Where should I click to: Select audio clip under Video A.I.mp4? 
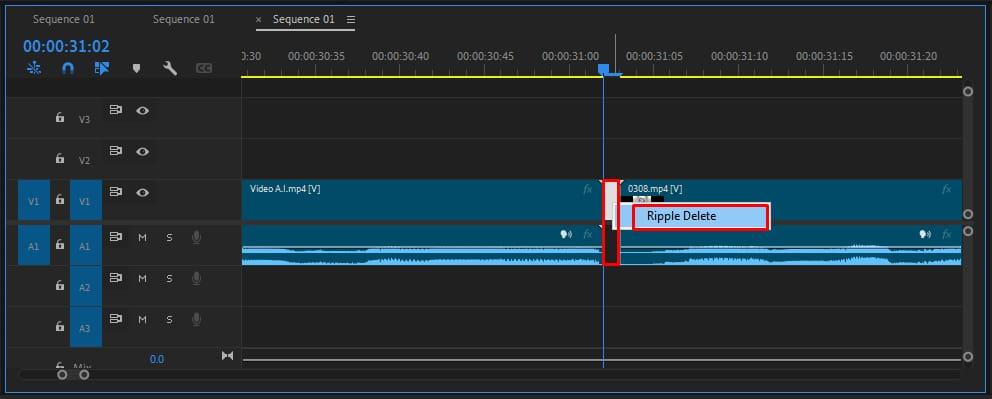(422, 245)
